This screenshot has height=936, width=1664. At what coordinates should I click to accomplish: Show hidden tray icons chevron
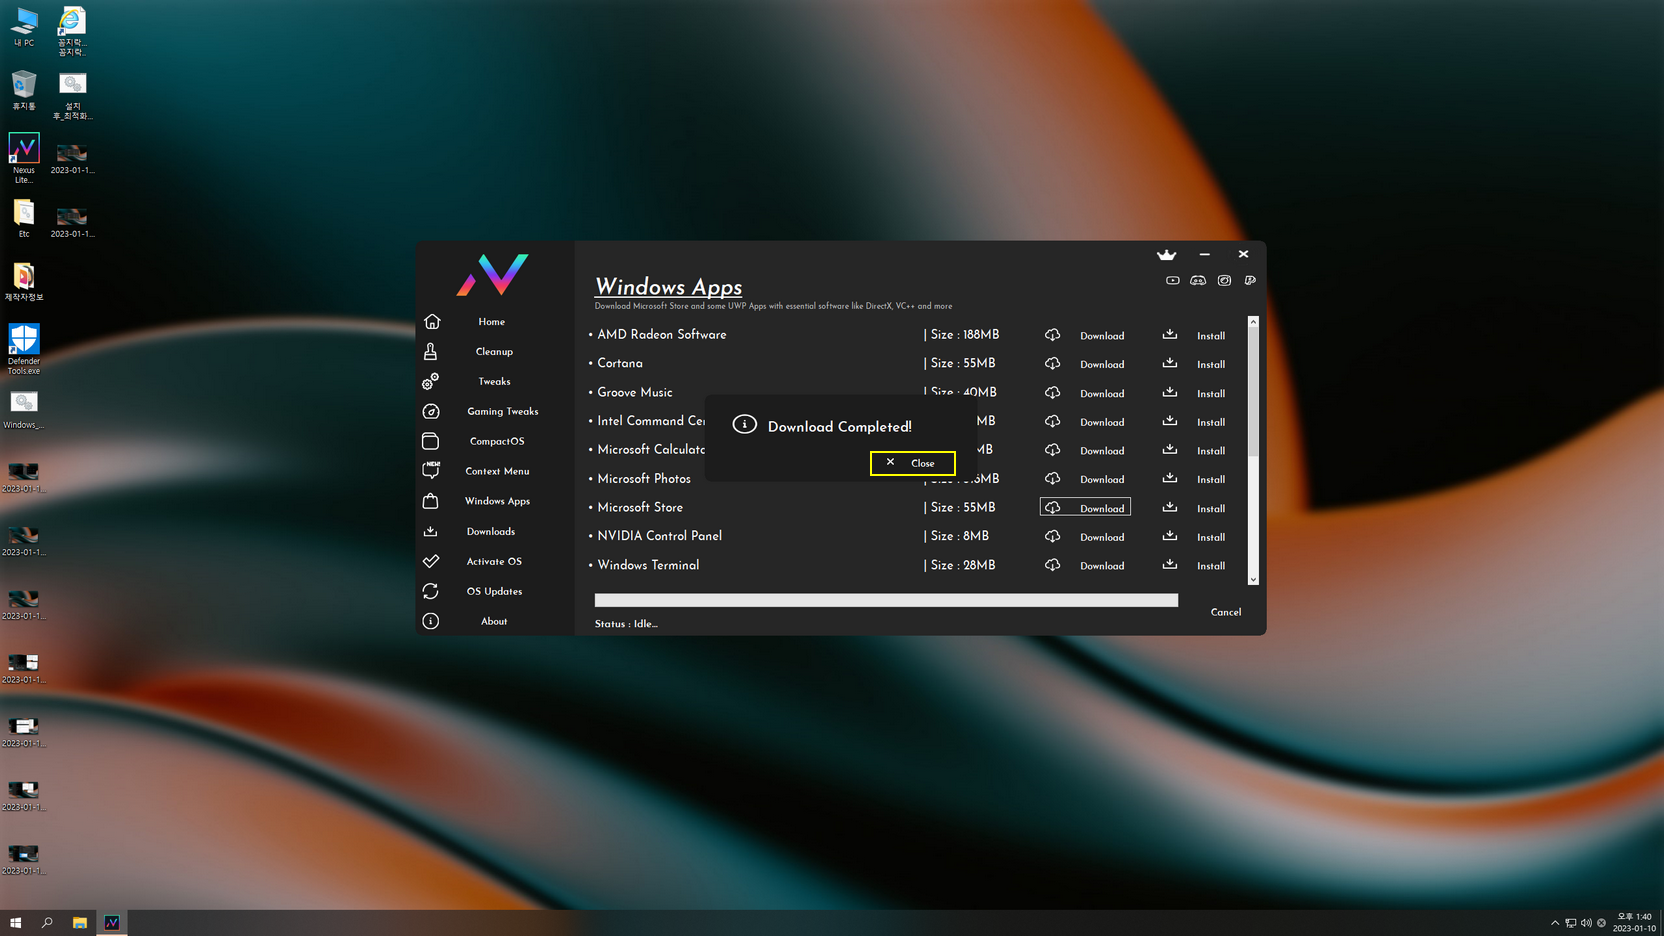(x=1555, y=923)
